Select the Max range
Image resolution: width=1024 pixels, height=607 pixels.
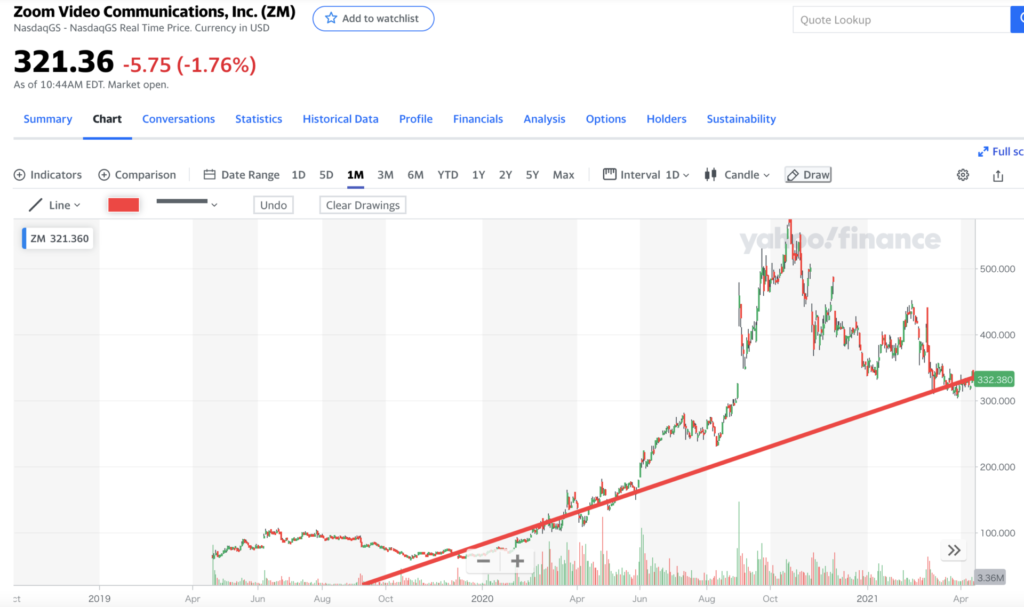(564, 175)
